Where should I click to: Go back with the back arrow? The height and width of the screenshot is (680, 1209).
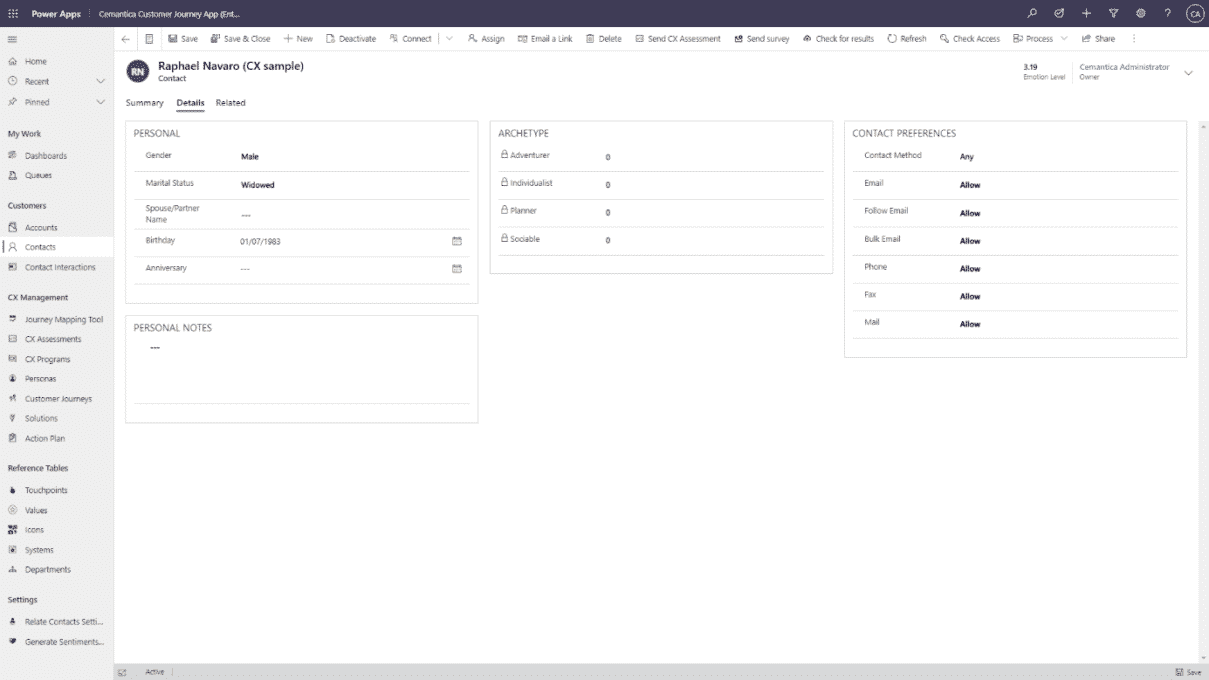coord(125,39)
